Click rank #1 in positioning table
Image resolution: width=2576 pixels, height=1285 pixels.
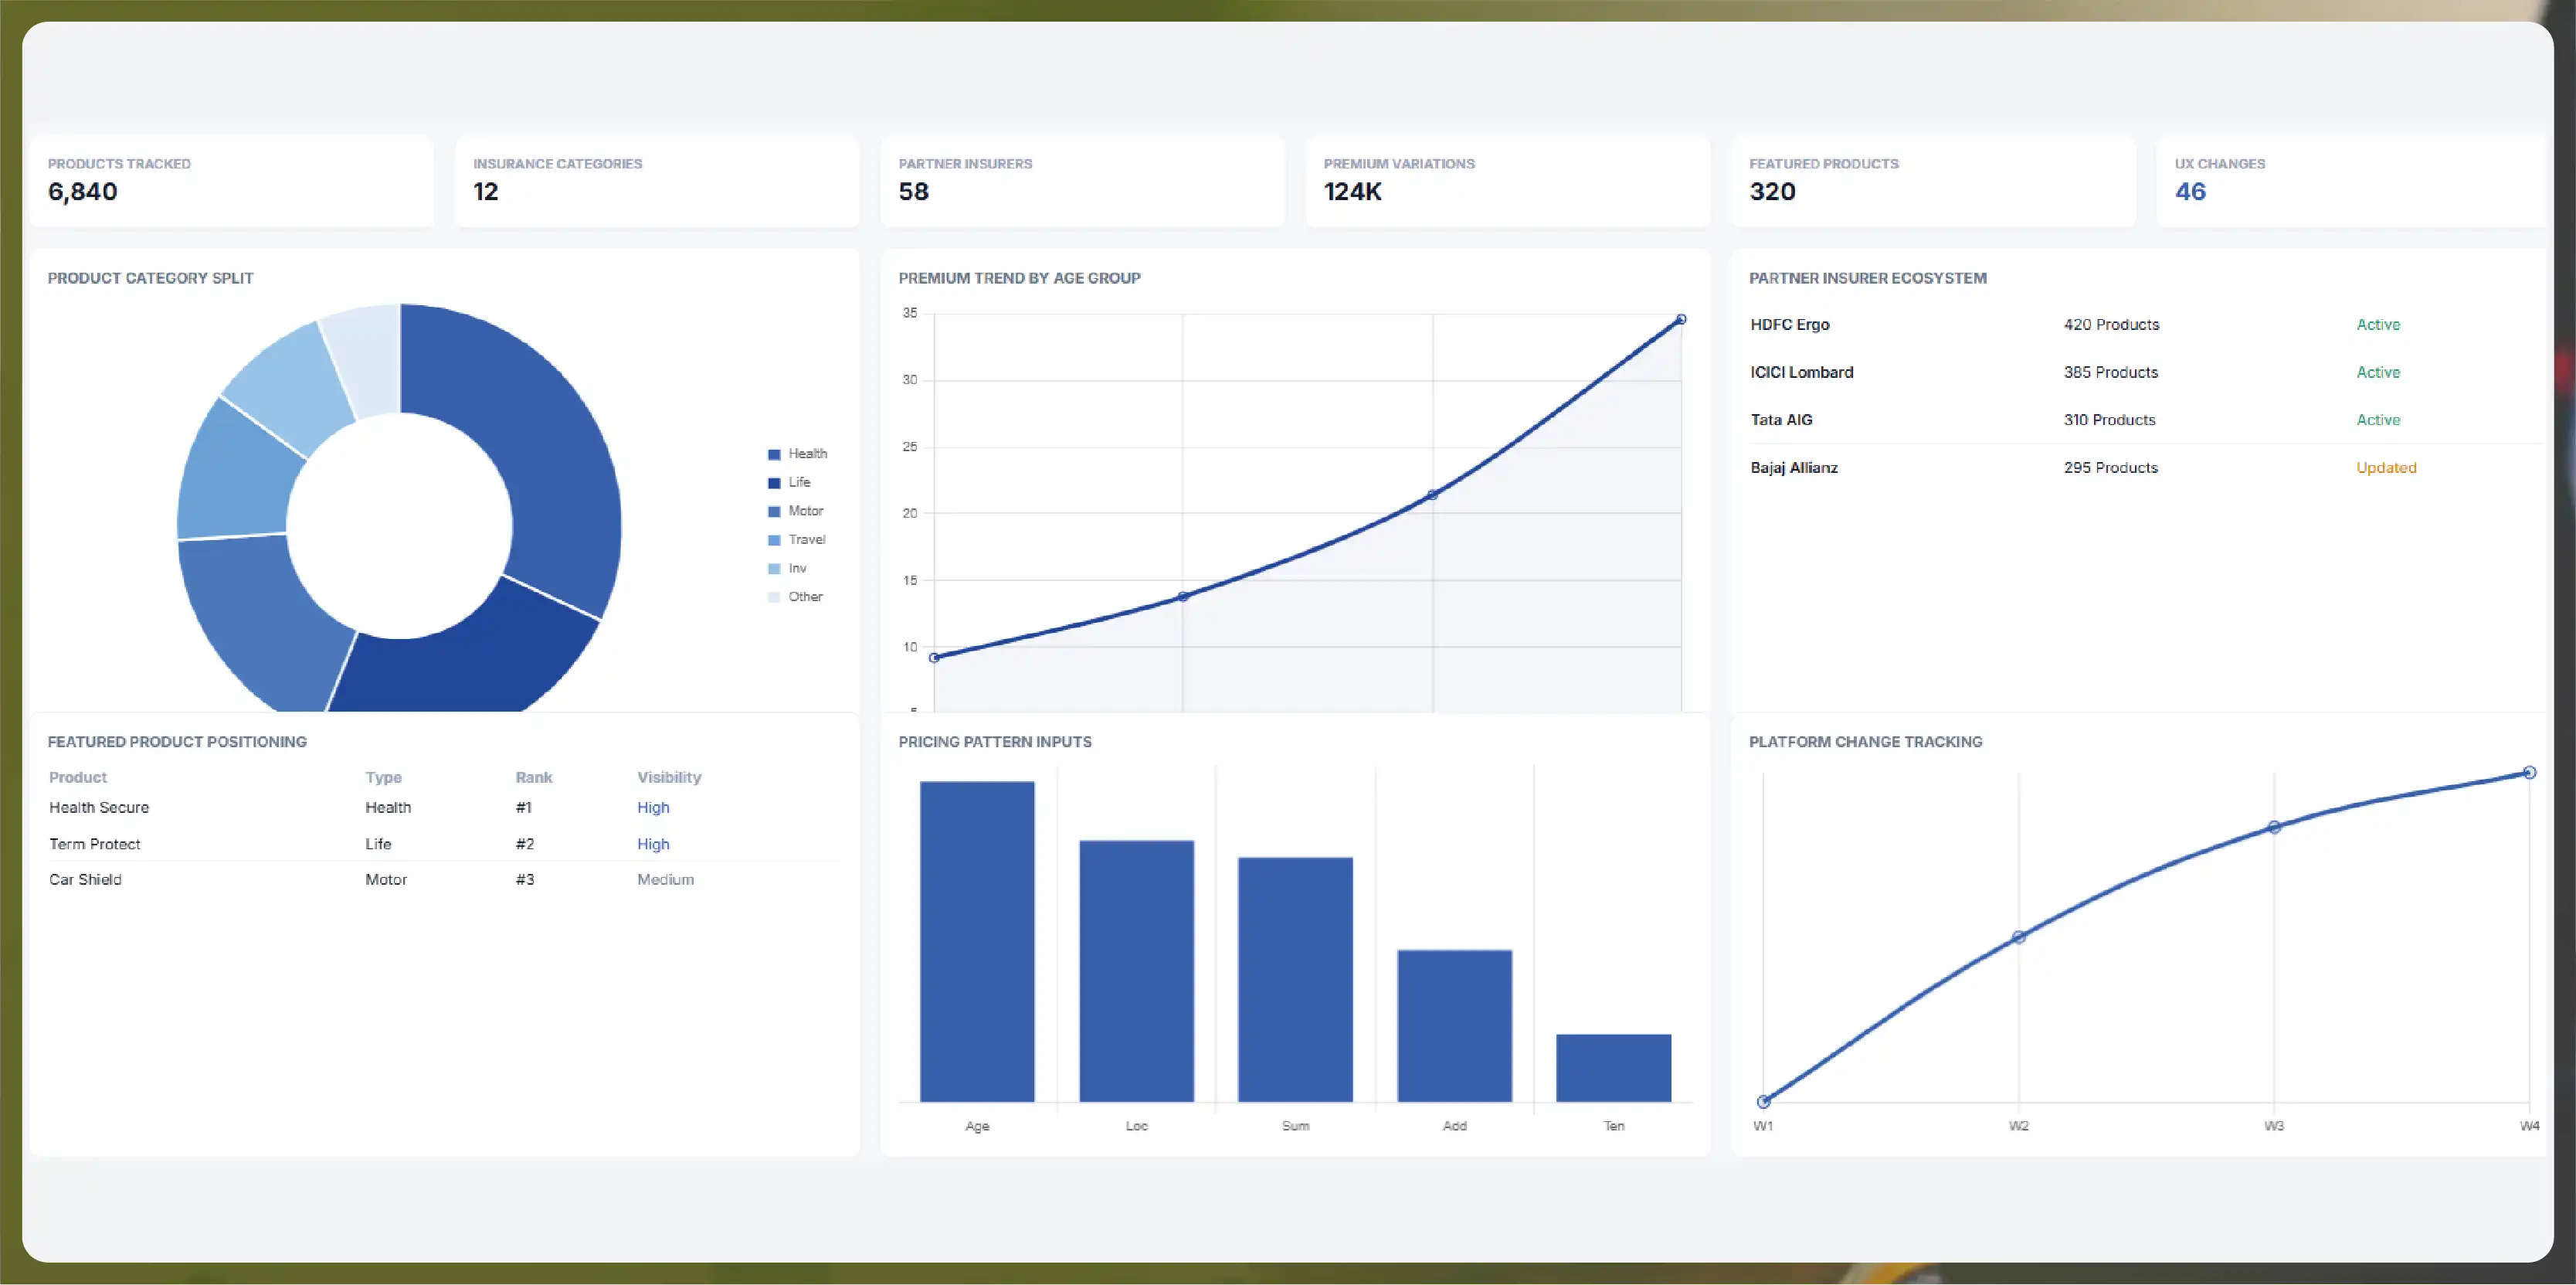[524, 808]
